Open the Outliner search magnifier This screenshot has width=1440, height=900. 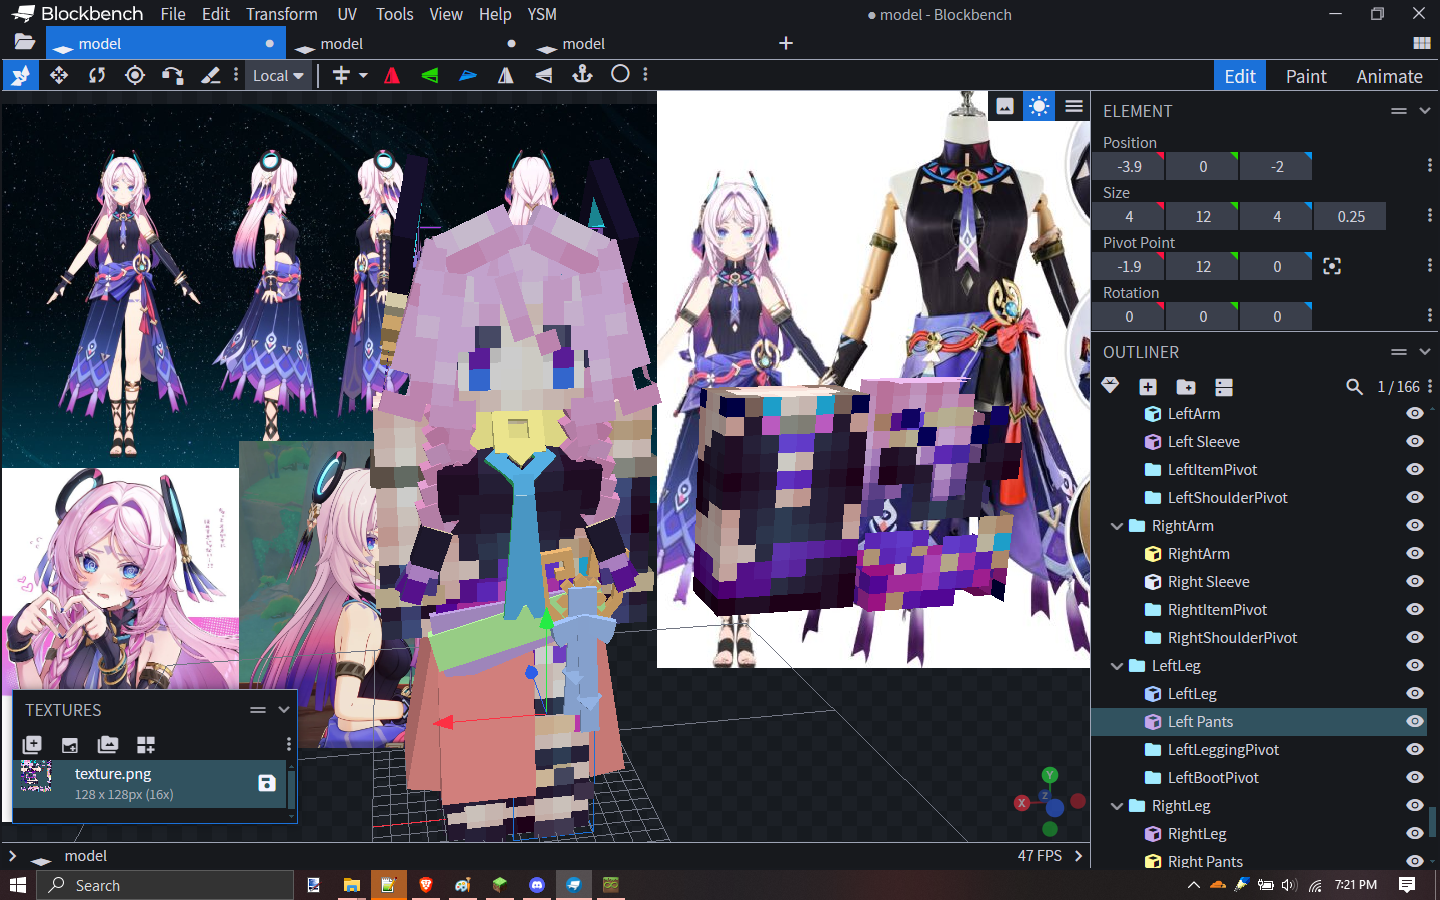(x=1354, y=387)
